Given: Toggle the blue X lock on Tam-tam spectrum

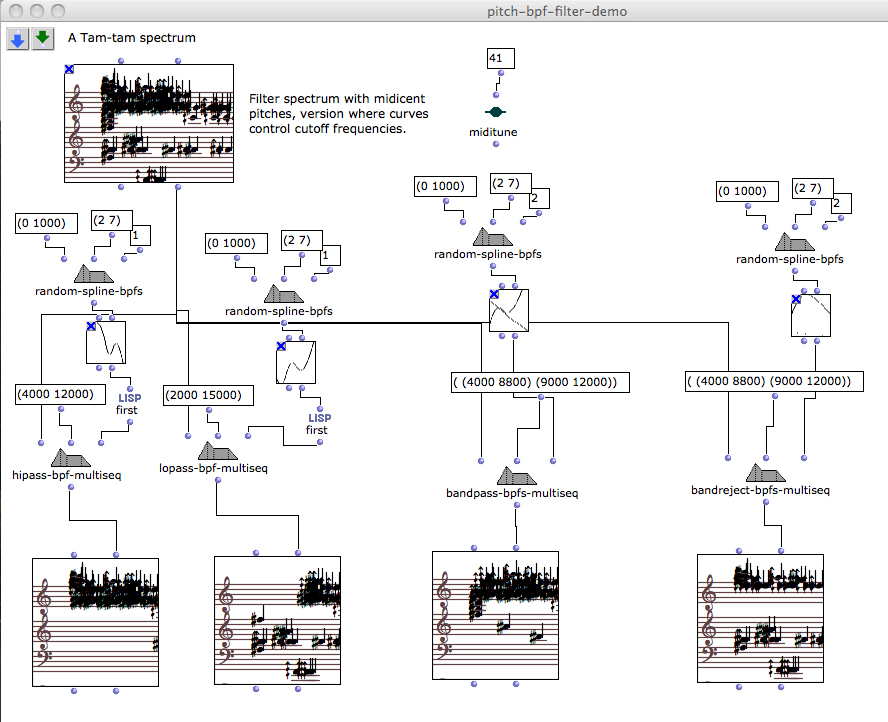Looking at the screenshot, I should tap(68, 69).
